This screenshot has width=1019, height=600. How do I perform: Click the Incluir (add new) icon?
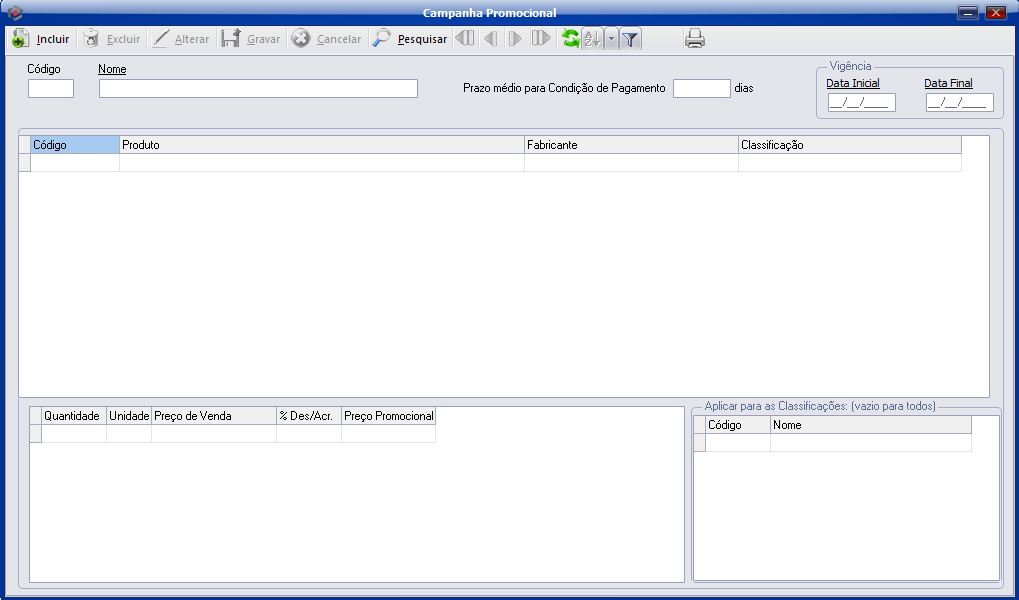20,39
